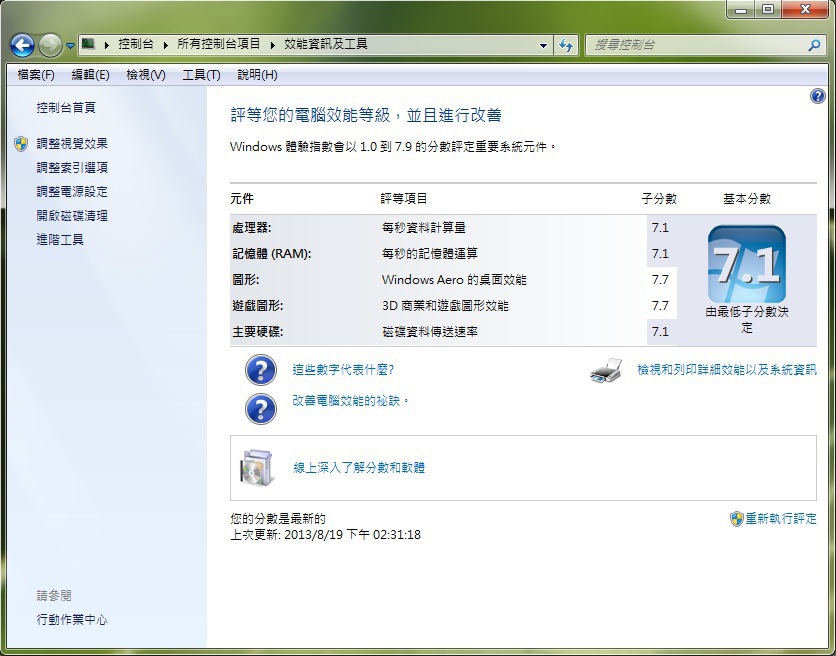Click the 磁碟資料傳送速率 description
The height and width of the screenshot is (656, 836).
[430, 332]
